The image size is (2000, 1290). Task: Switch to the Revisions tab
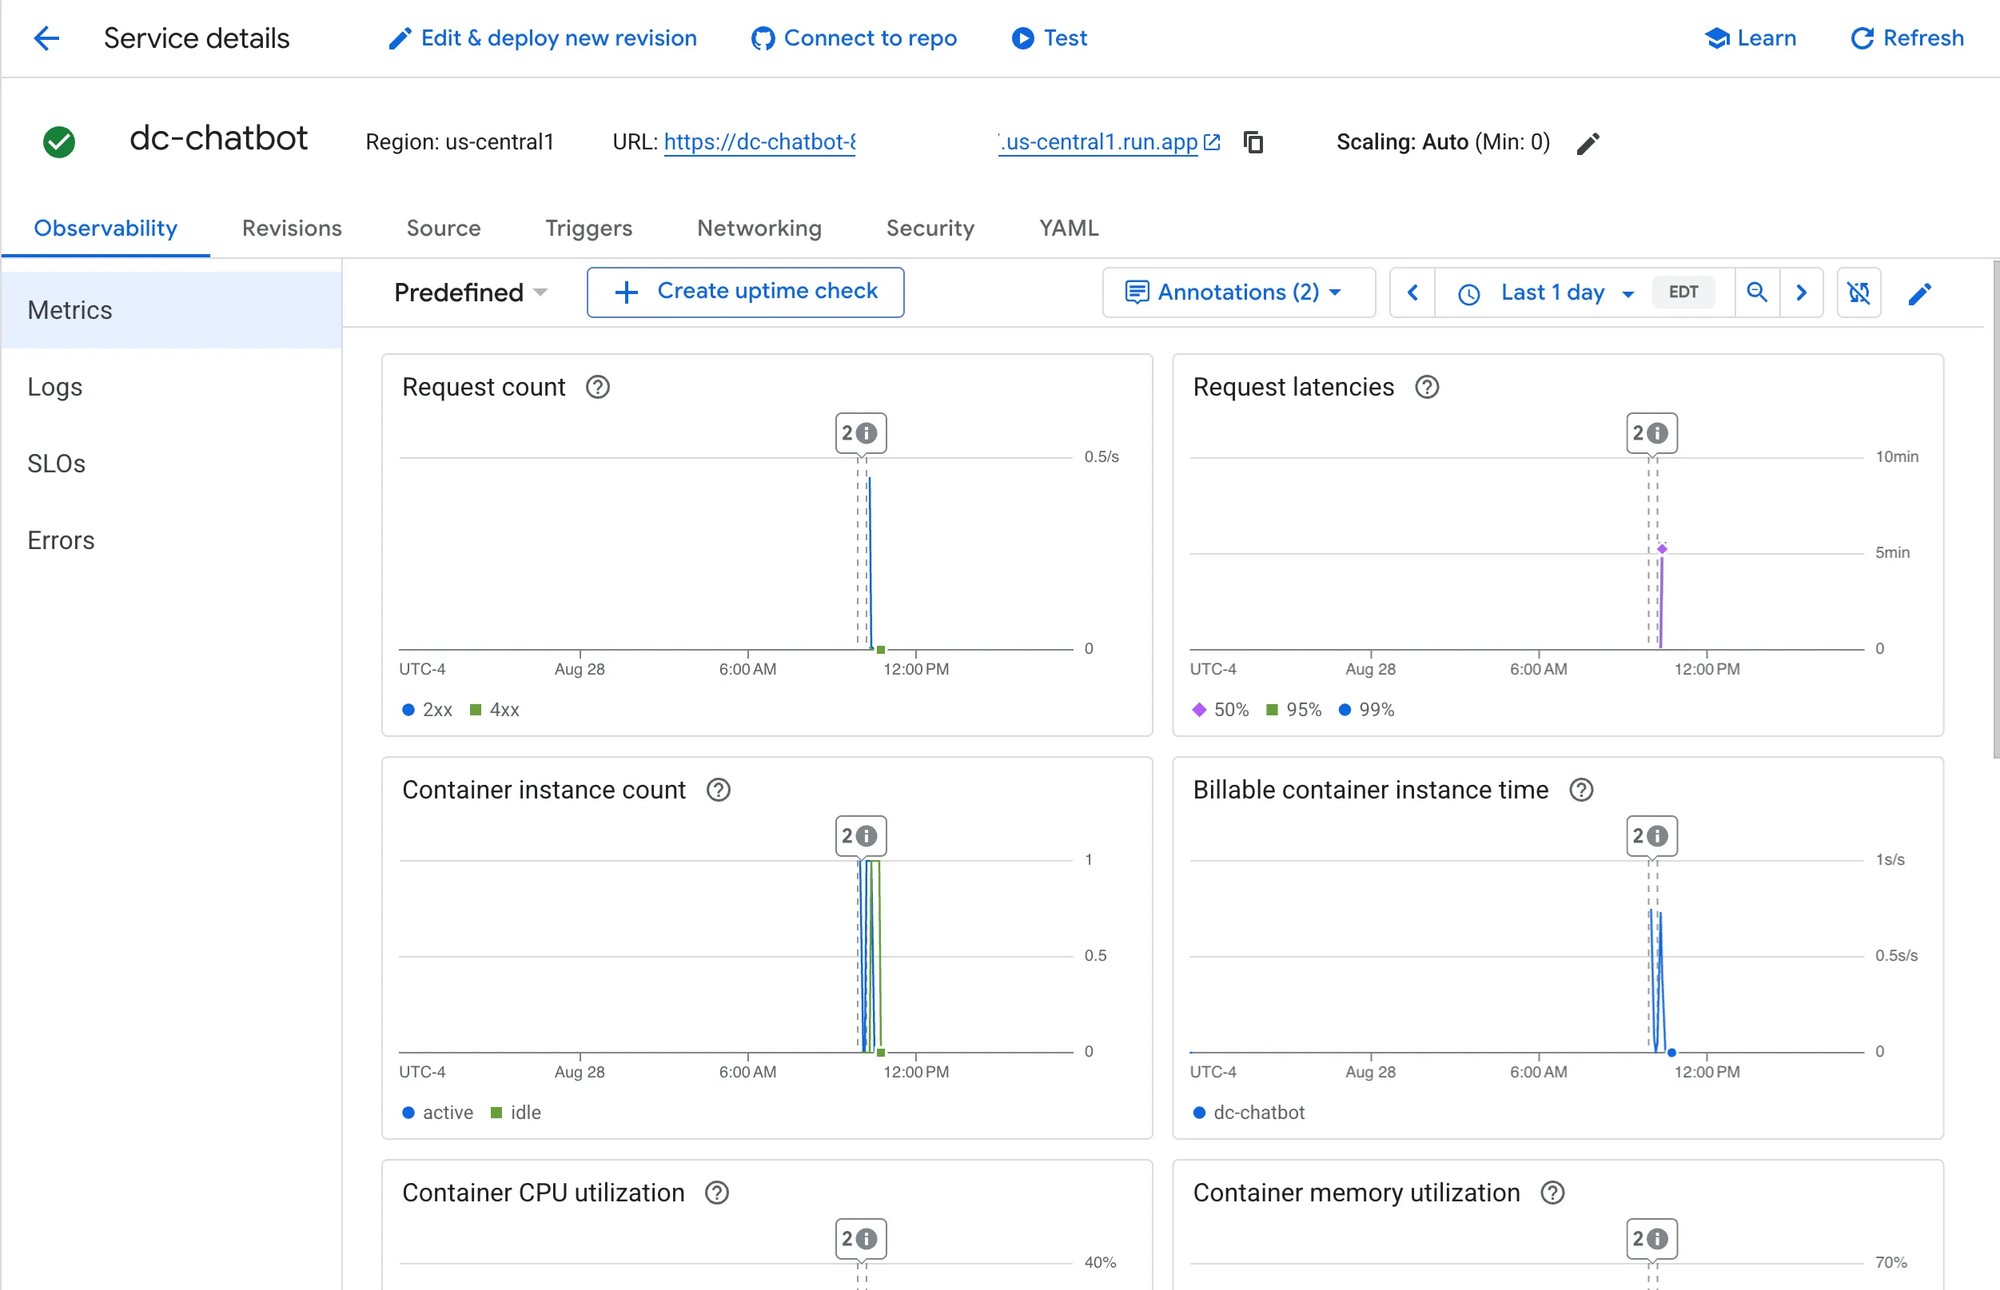[292, 228]
